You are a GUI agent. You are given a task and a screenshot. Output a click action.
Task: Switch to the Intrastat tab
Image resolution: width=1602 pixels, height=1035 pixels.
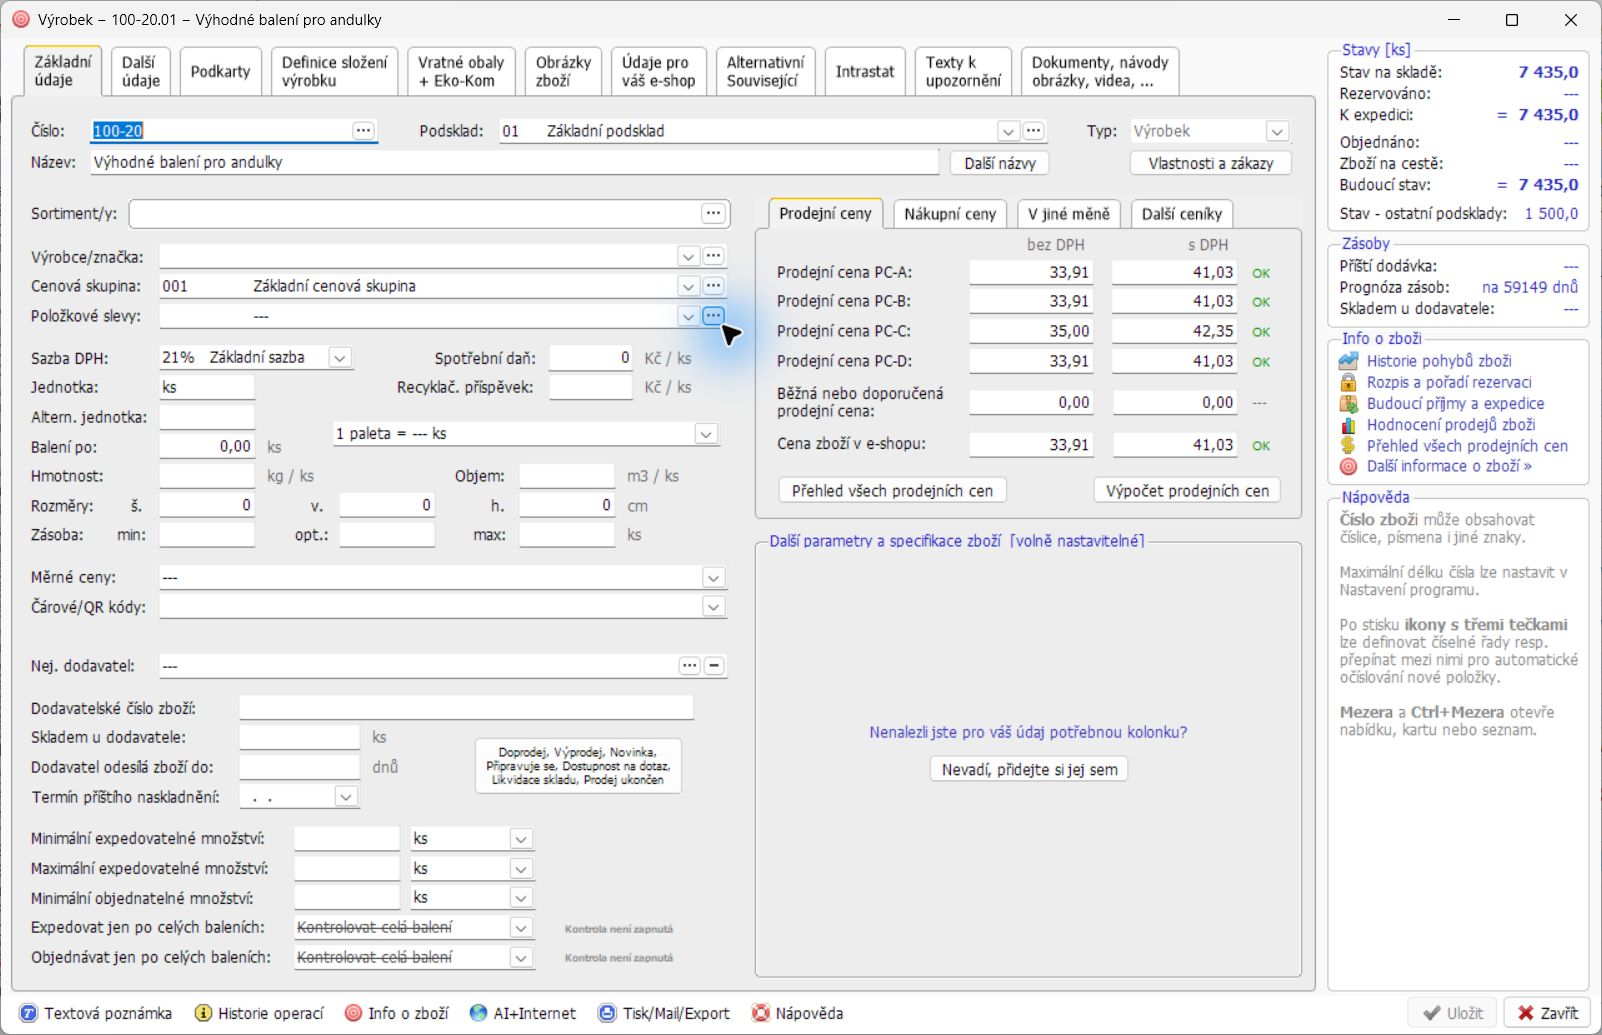[x=865, y=71]
